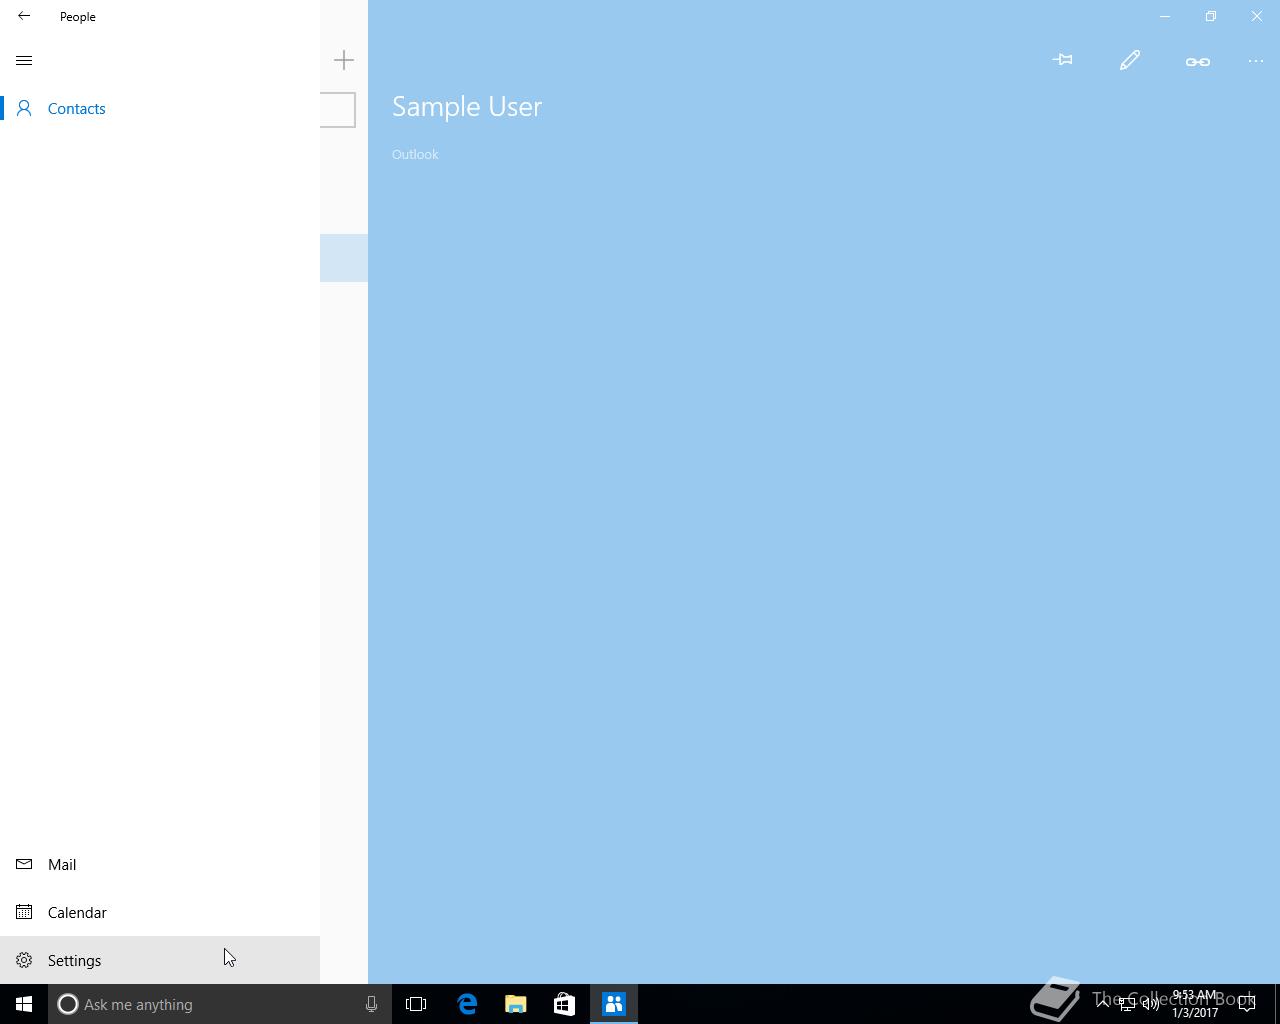
Task: Collapse the hamburger navigation menu
Action: point(24,60)
